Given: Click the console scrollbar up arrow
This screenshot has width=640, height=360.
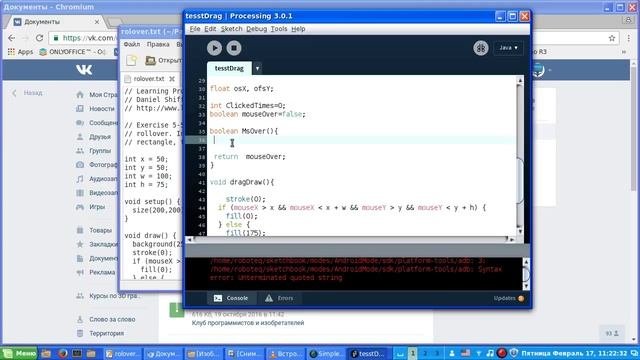Looking at the screenshot, I should [526, 262].
